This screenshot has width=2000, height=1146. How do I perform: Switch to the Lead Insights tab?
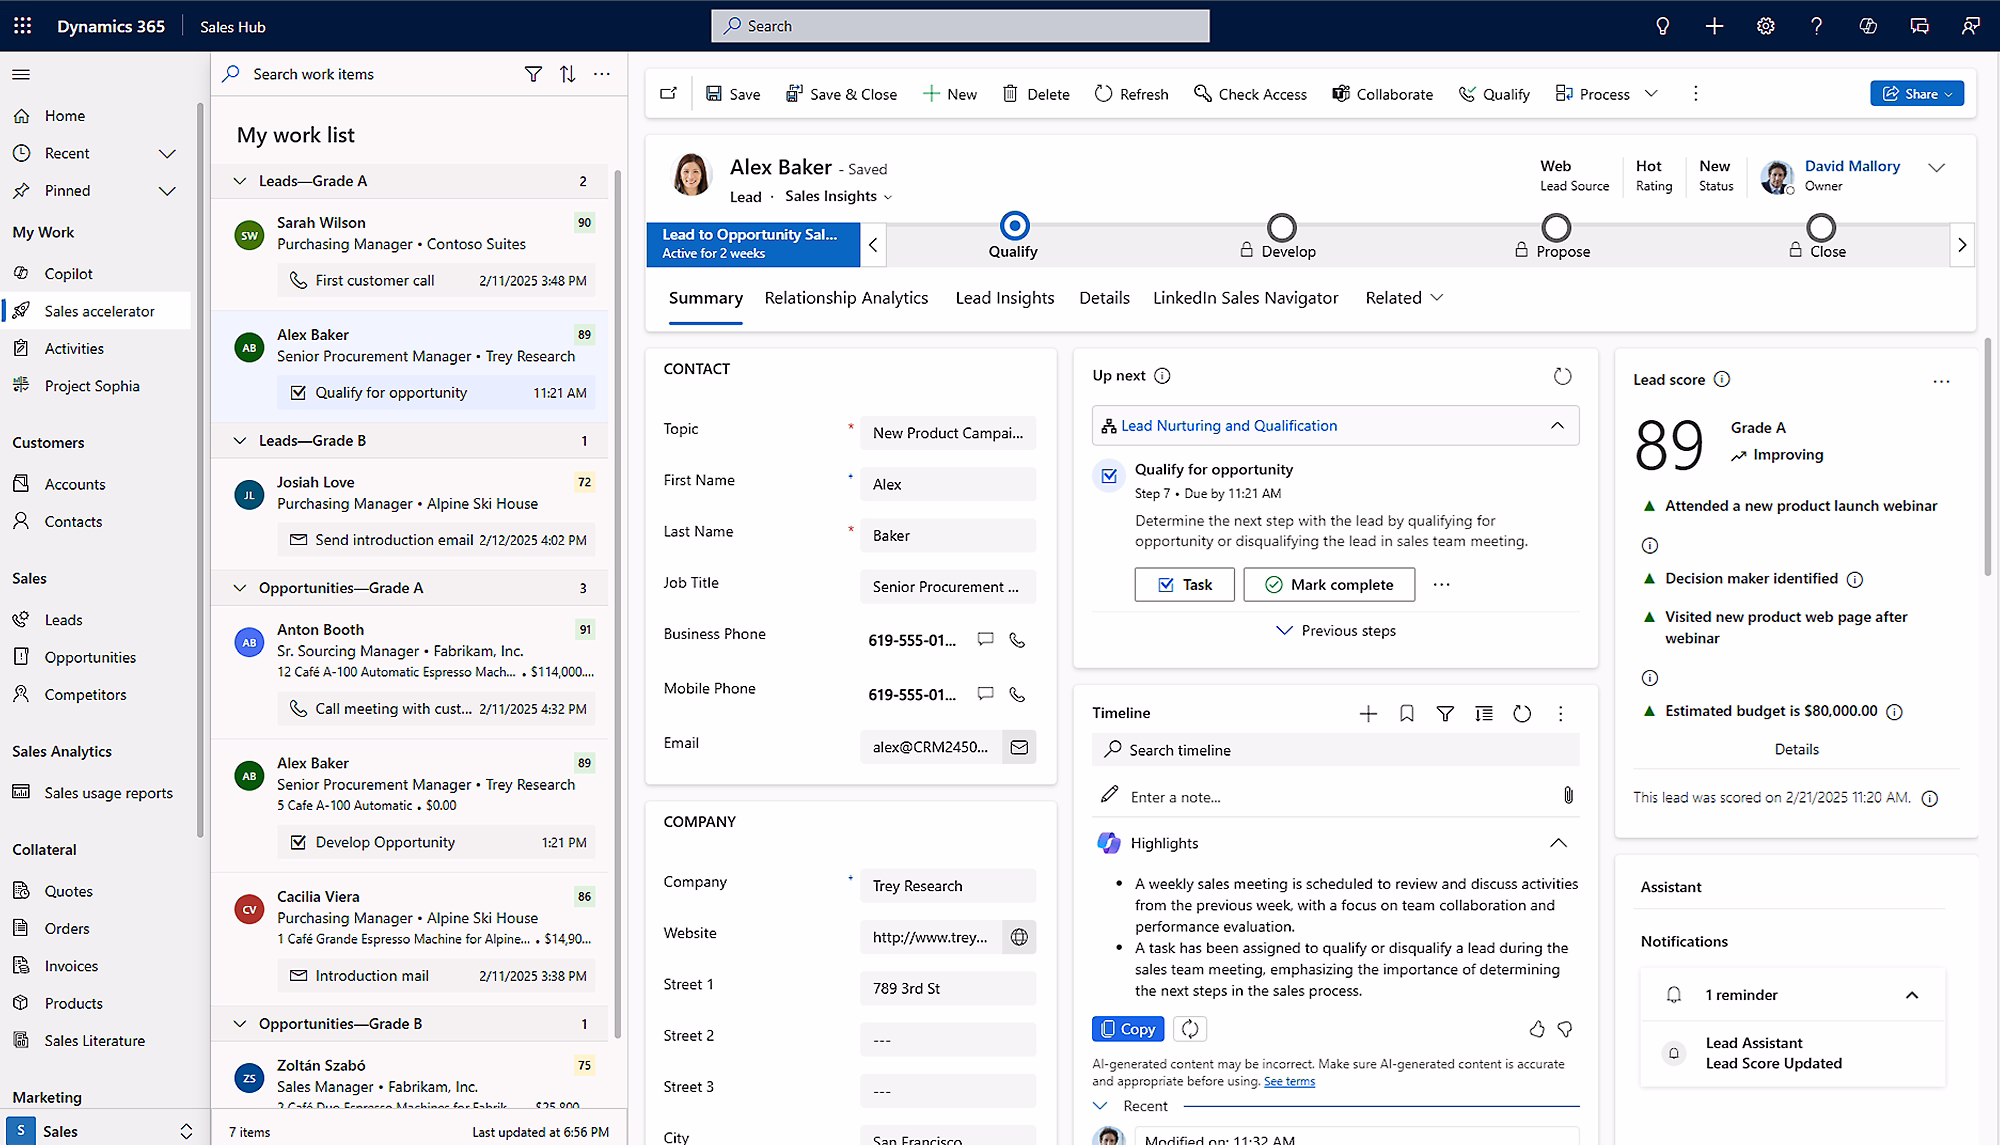pyautogui.click(x=1004, y=297)
